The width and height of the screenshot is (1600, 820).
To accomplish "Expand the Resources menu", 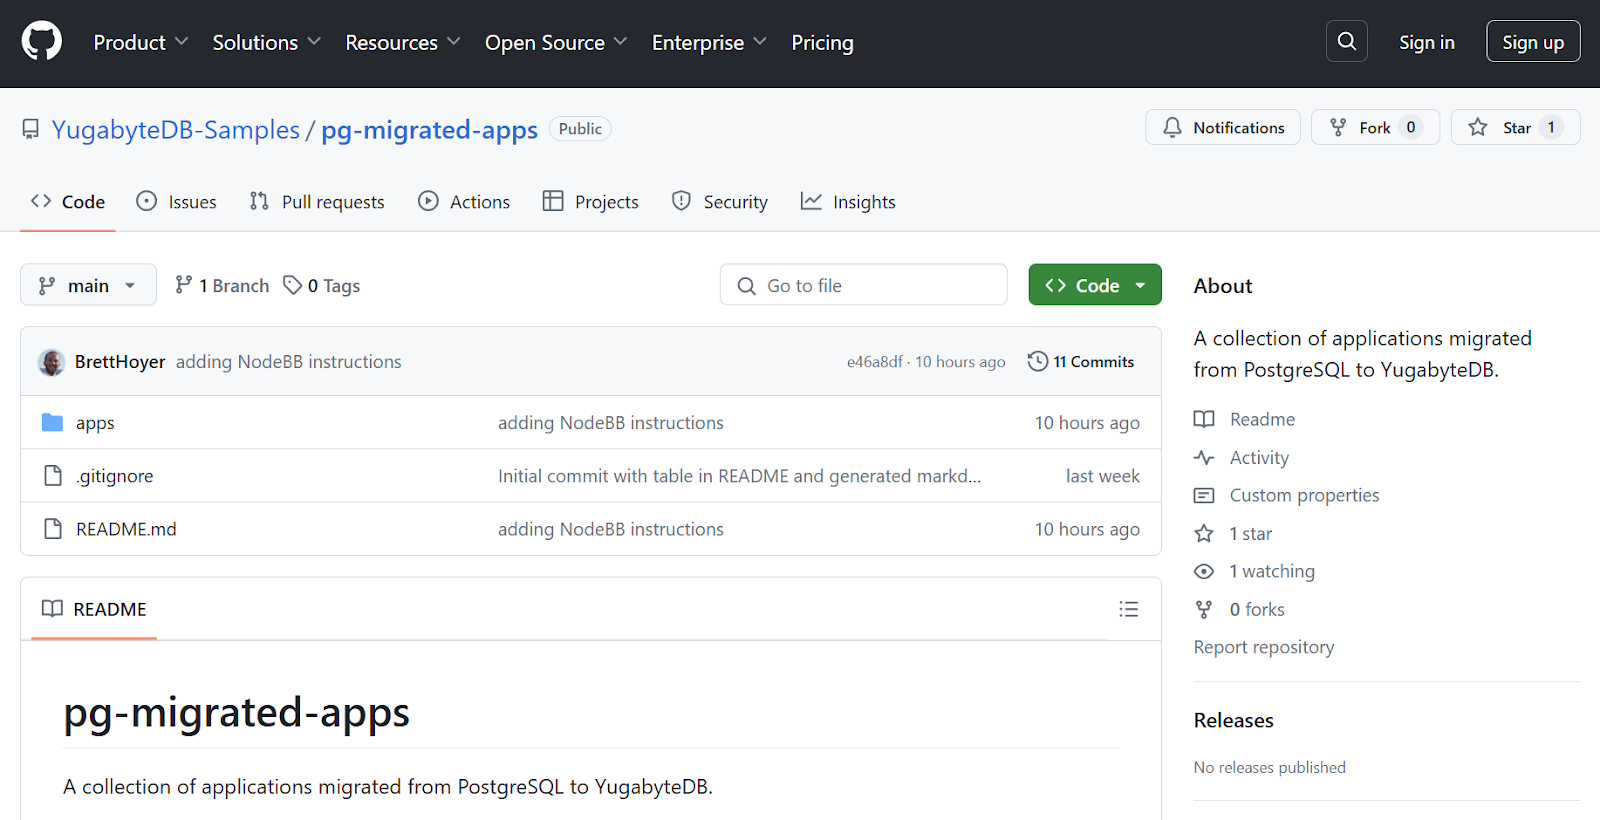I will coord(403,42).
